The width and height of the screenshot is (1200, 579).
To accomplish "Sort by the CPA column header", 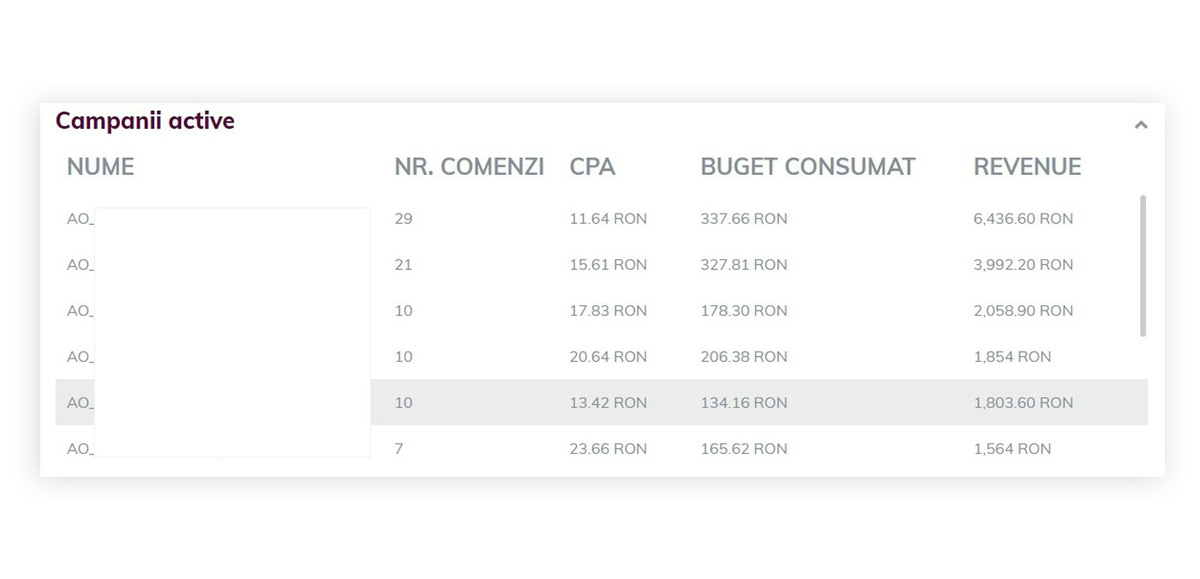I will point(592,167).
